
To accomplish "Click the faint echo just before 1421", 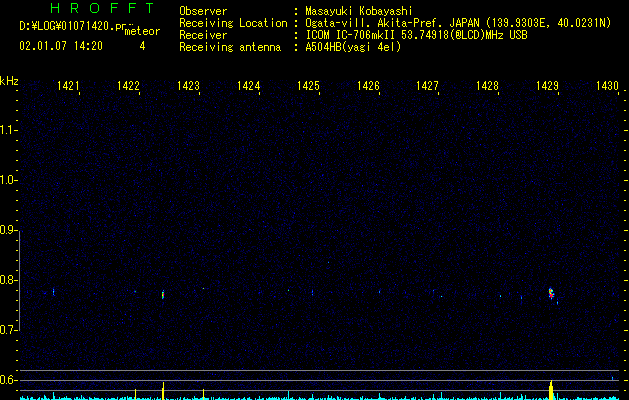I will (x=53, y=292).
